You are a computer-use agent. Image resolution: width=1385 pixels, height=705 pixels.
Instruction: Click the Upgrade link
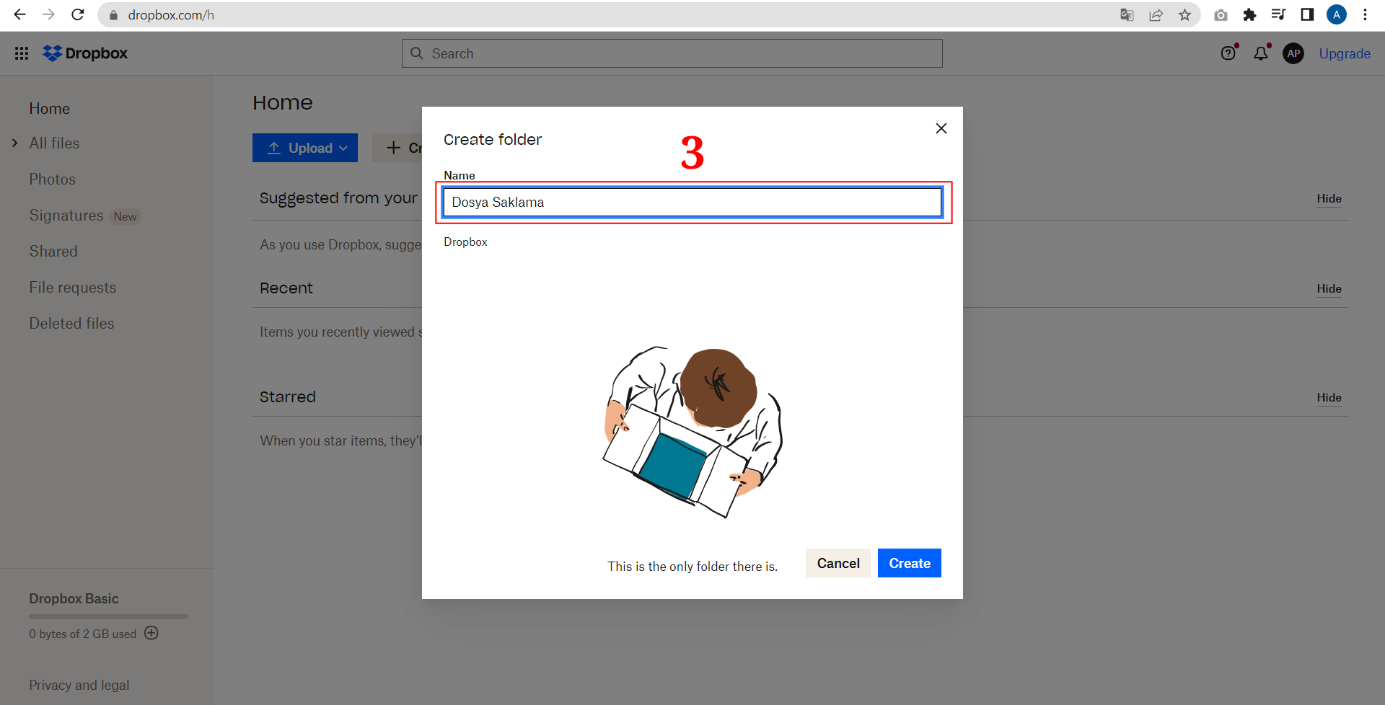1345,54
